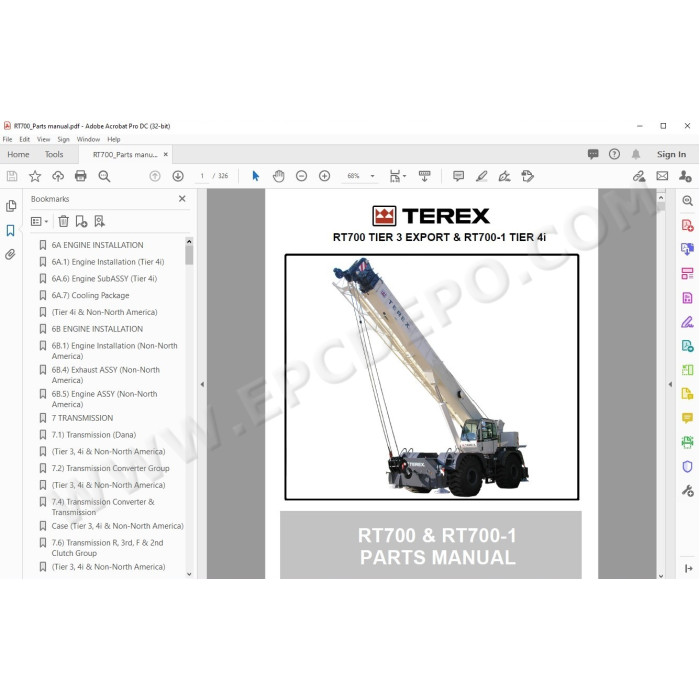Share a link to the file
The height and width of the screenshot is (700, 700).
tap(639, 176)
